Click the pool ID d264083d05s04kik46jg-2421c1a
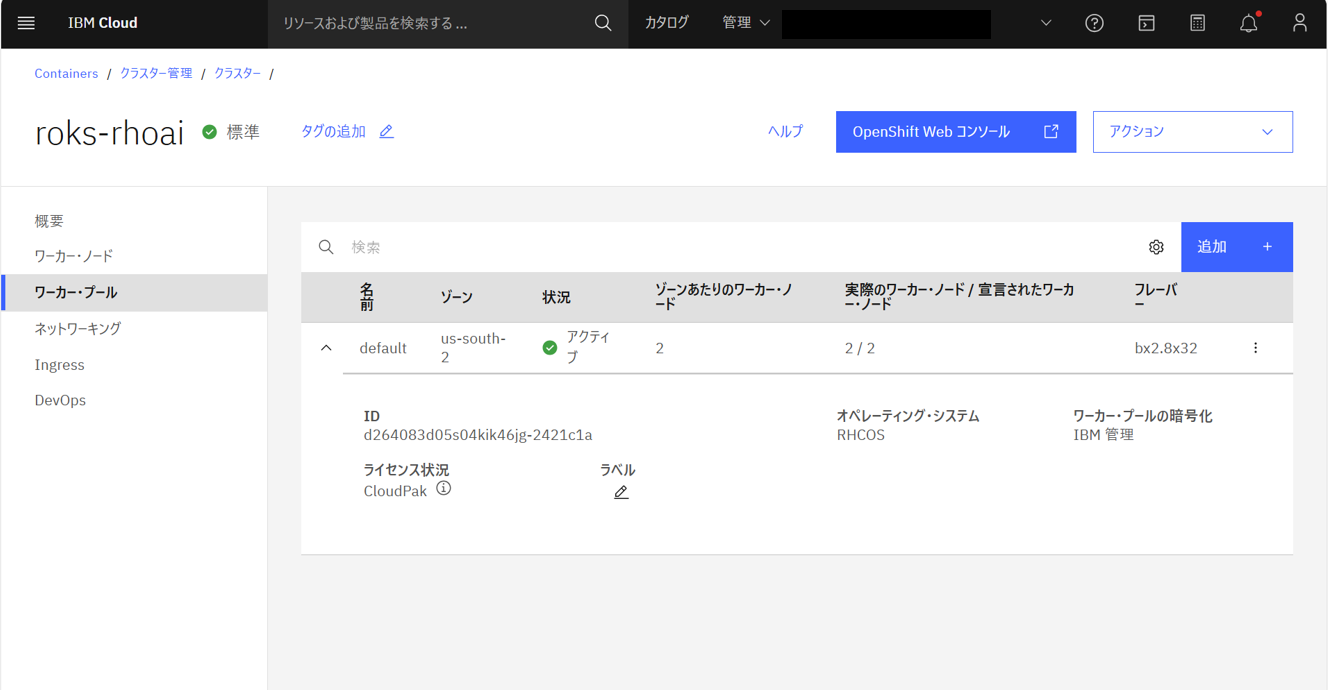 478,435
